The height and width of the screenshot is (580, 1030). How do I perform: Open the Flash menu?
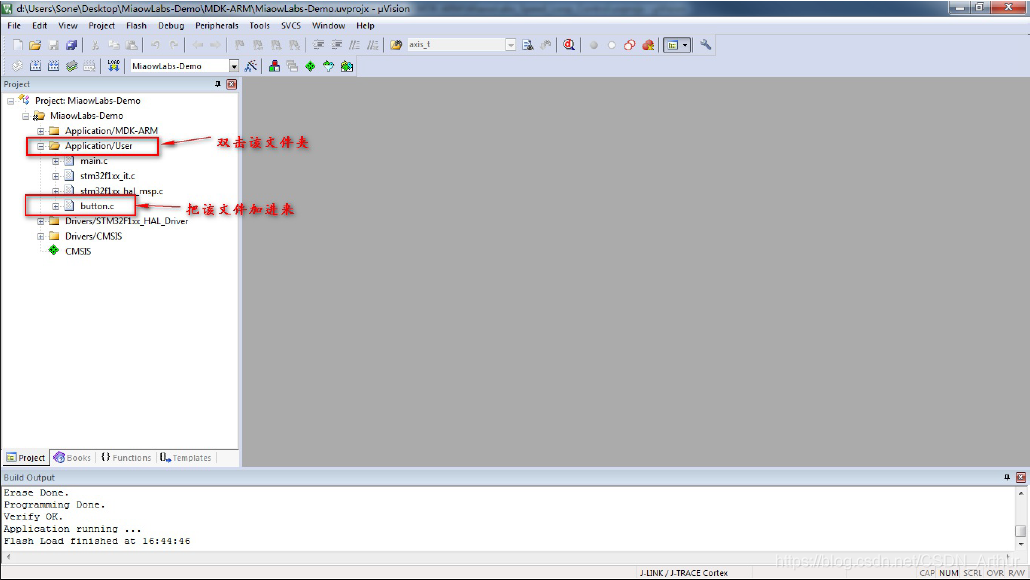(136, 25)
